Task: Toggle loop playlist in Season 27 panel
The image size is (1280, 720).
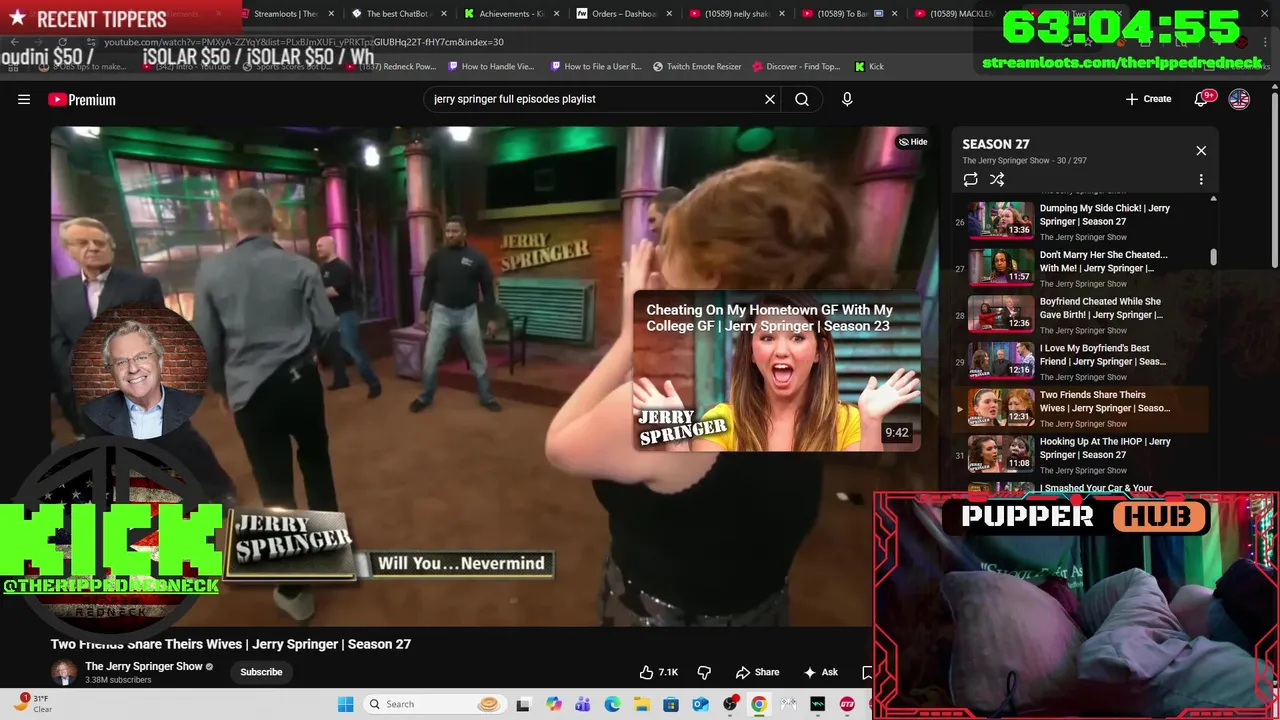Action: 970,179
